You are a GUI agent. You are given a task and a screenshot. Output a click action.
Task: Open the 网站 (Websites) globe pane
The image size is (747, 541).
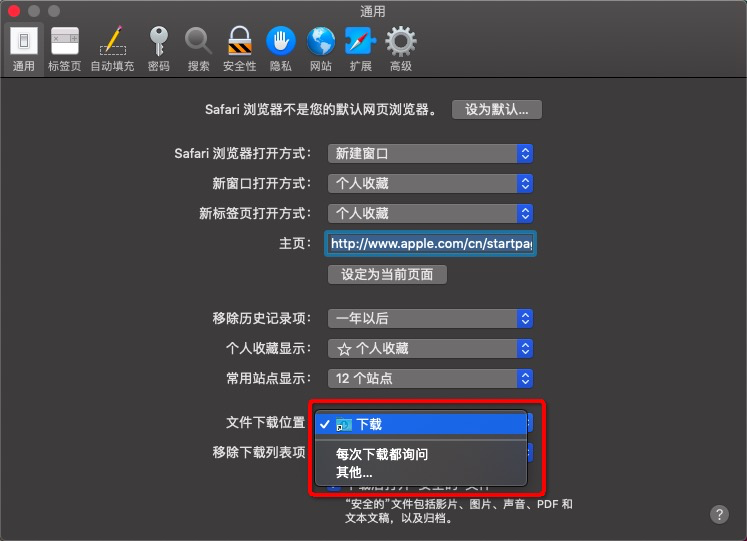pos(321,50)
